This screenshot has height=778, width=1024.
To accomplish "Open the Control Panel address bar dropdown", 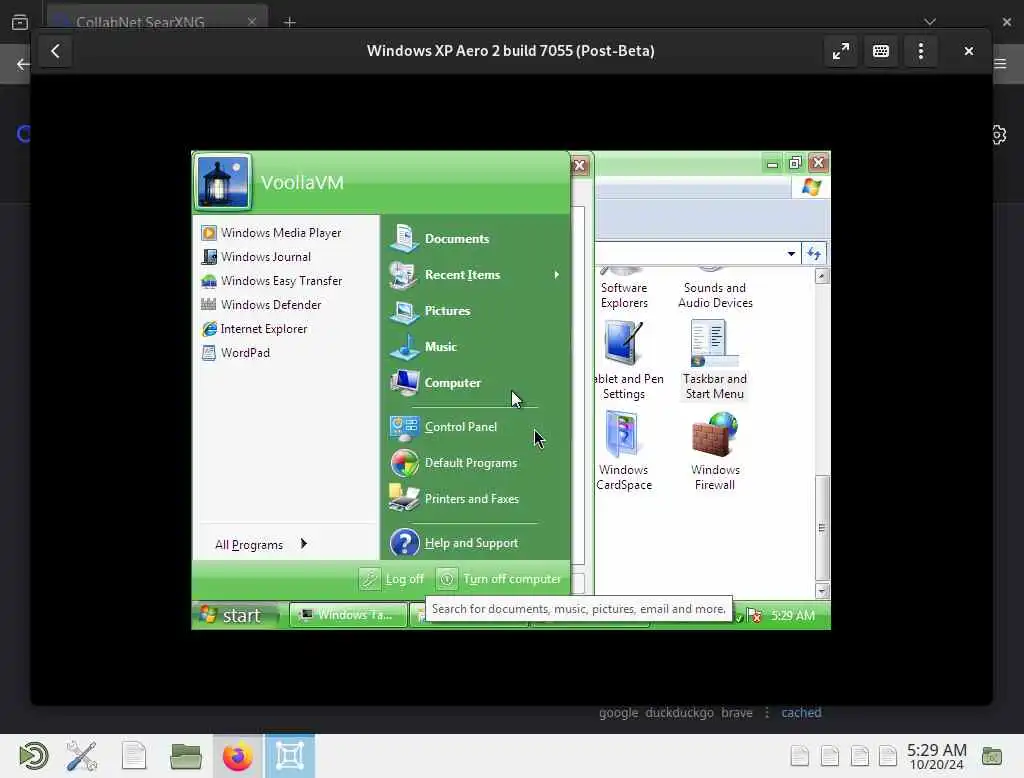I will coord(791,253).
